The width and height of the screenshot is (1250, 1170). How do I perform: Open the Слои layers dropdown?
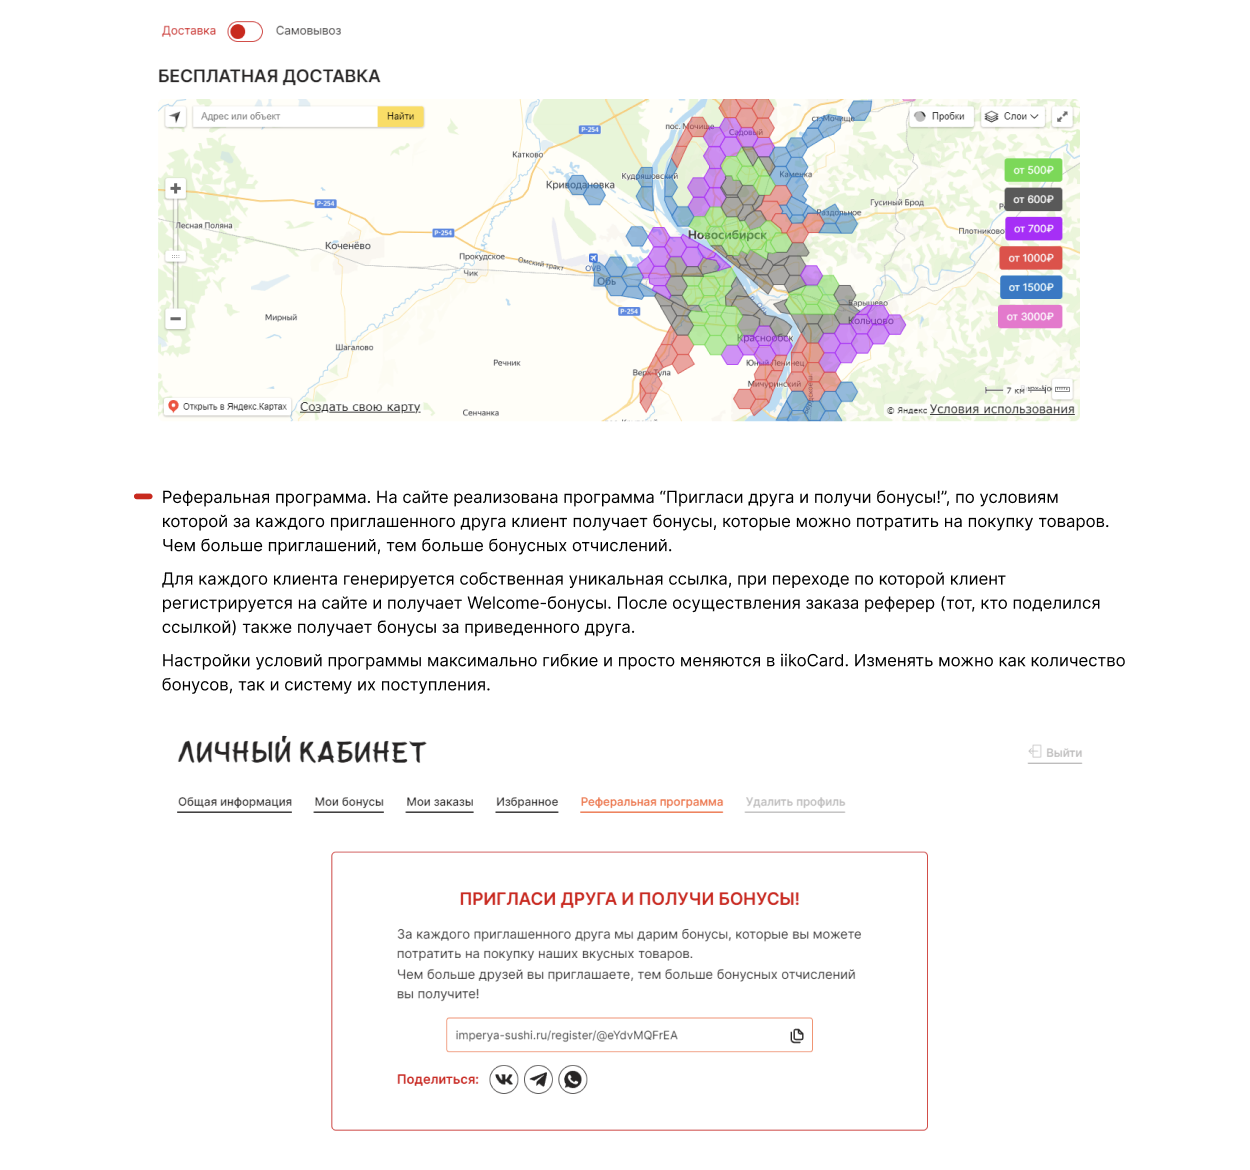click(x=1012, y=117)
